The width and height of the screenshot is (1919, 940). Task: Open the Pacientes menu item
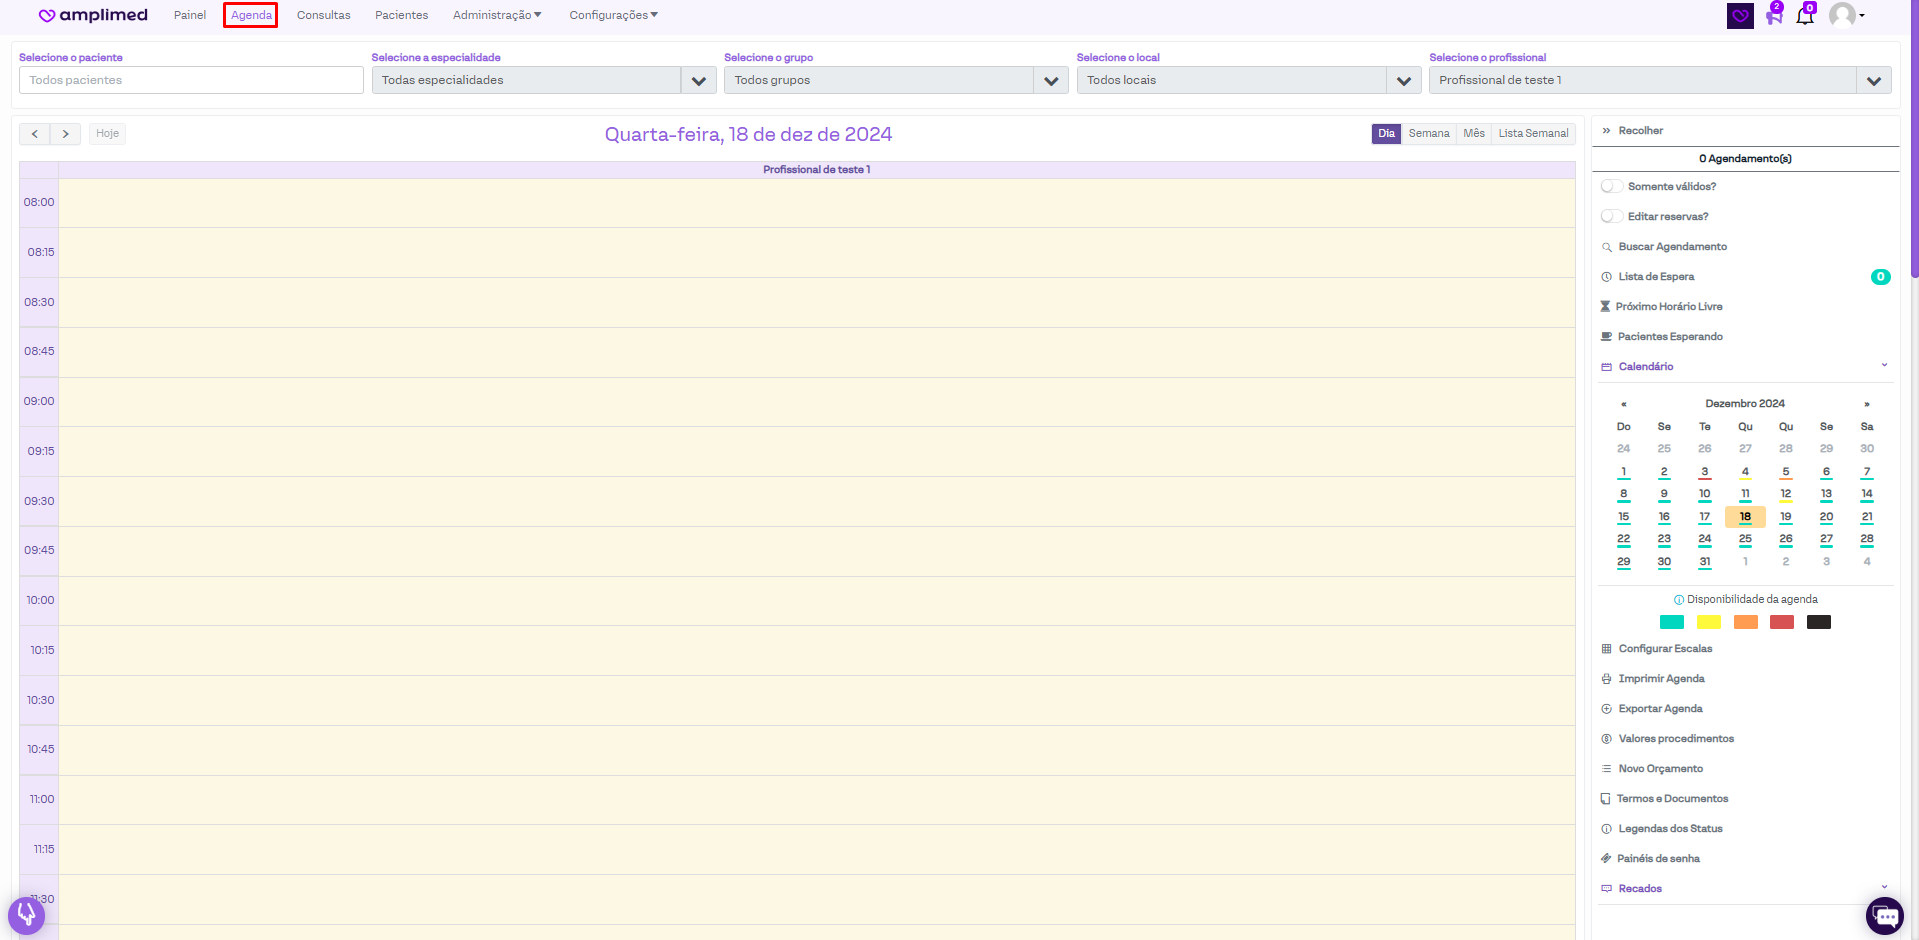[401, 15]
